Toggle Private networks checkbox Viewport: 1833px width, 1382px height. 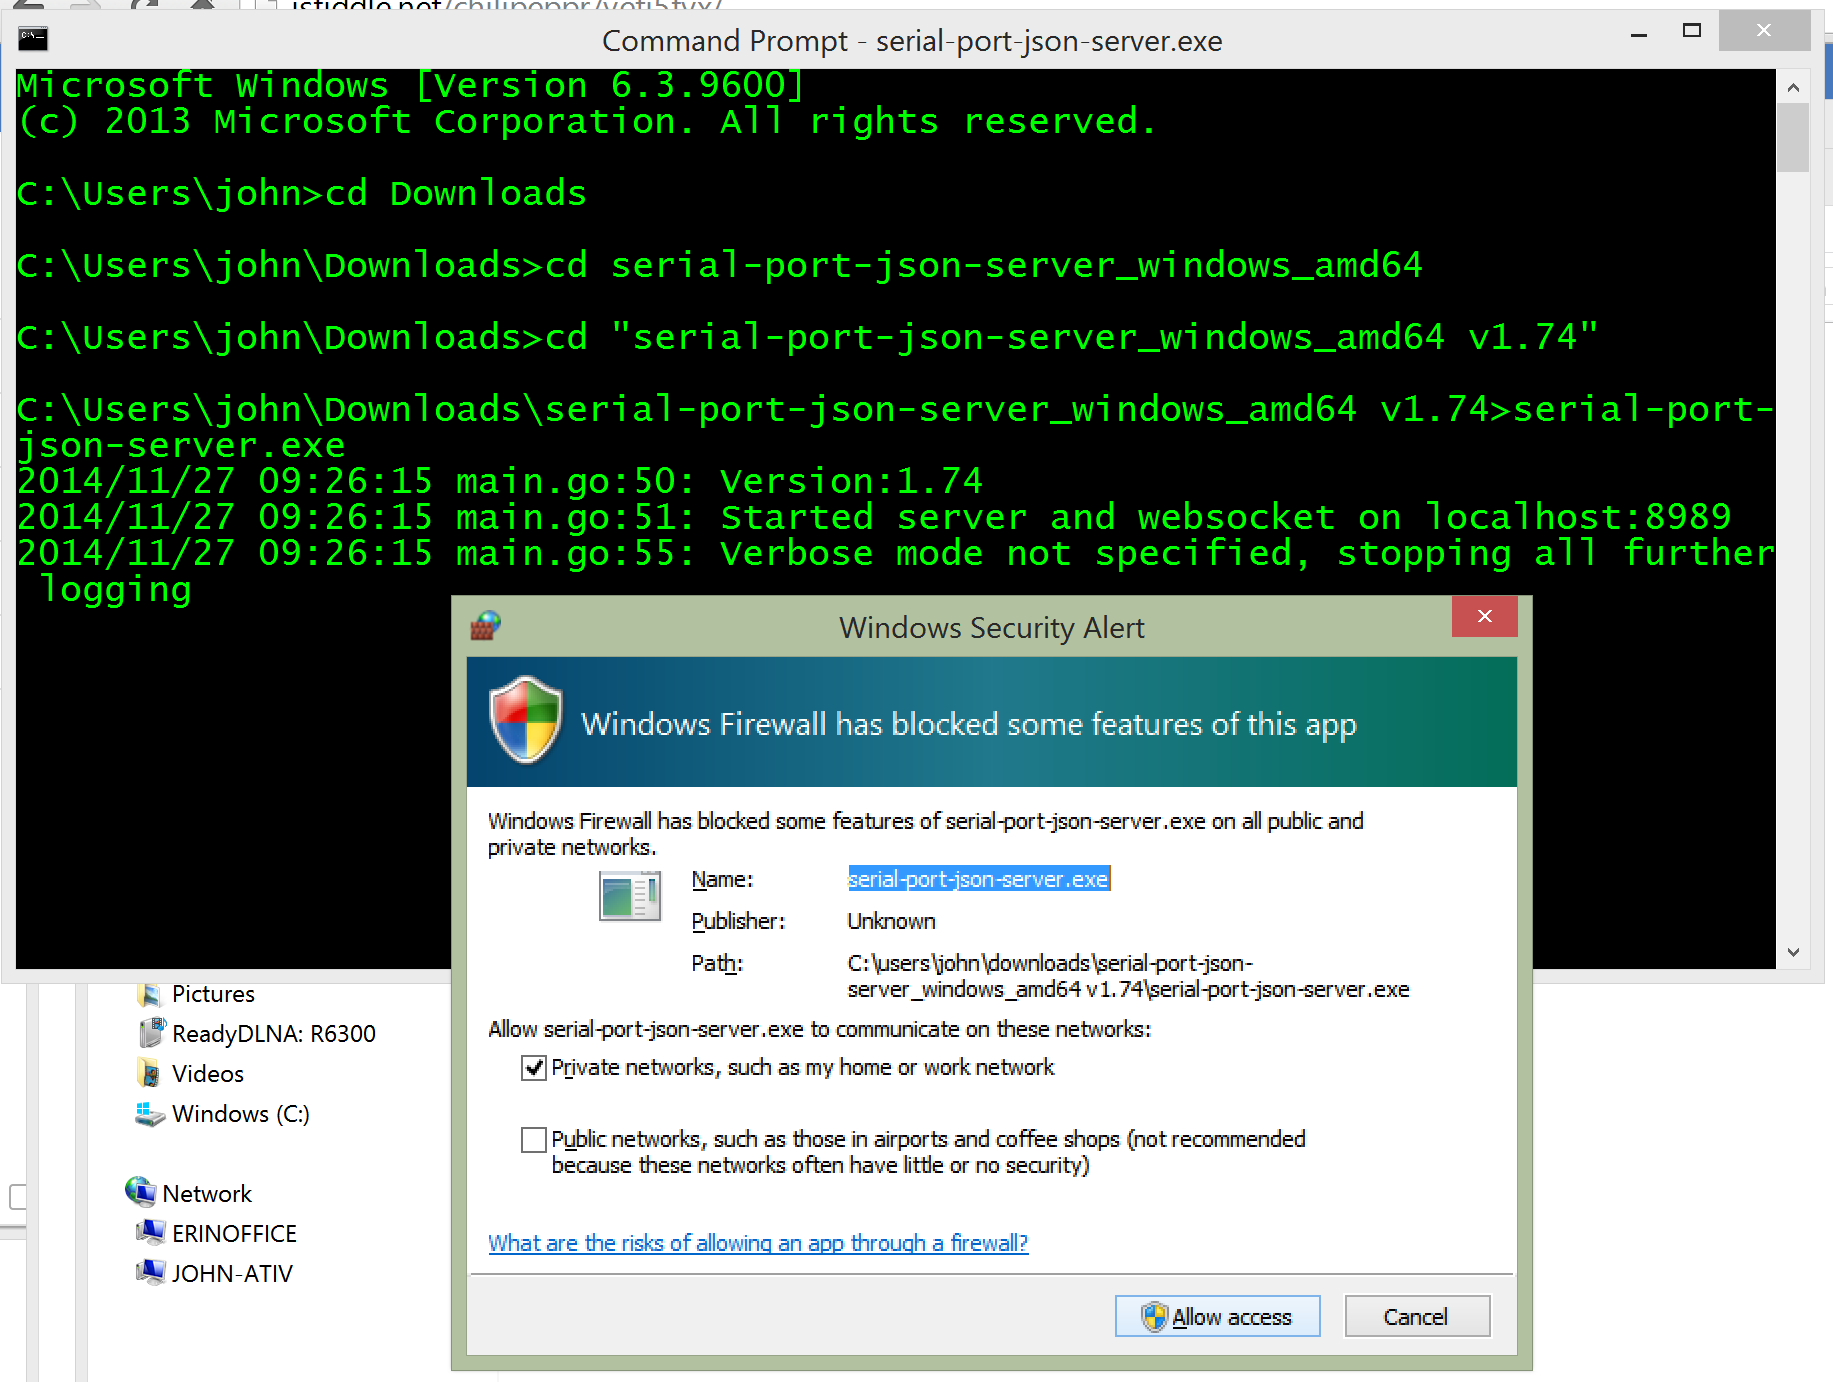(534, 1068)
